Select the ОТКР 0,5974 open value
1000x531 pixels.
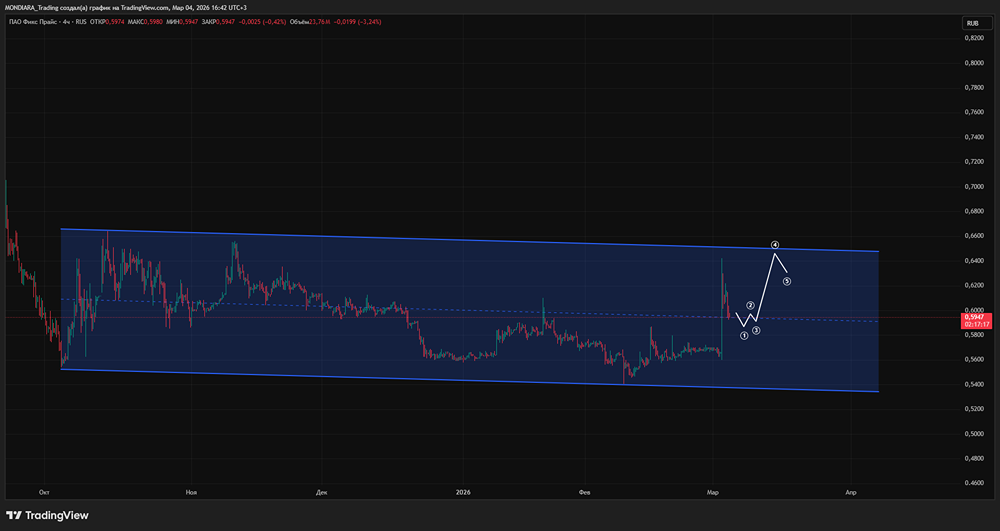click(108, 22)
